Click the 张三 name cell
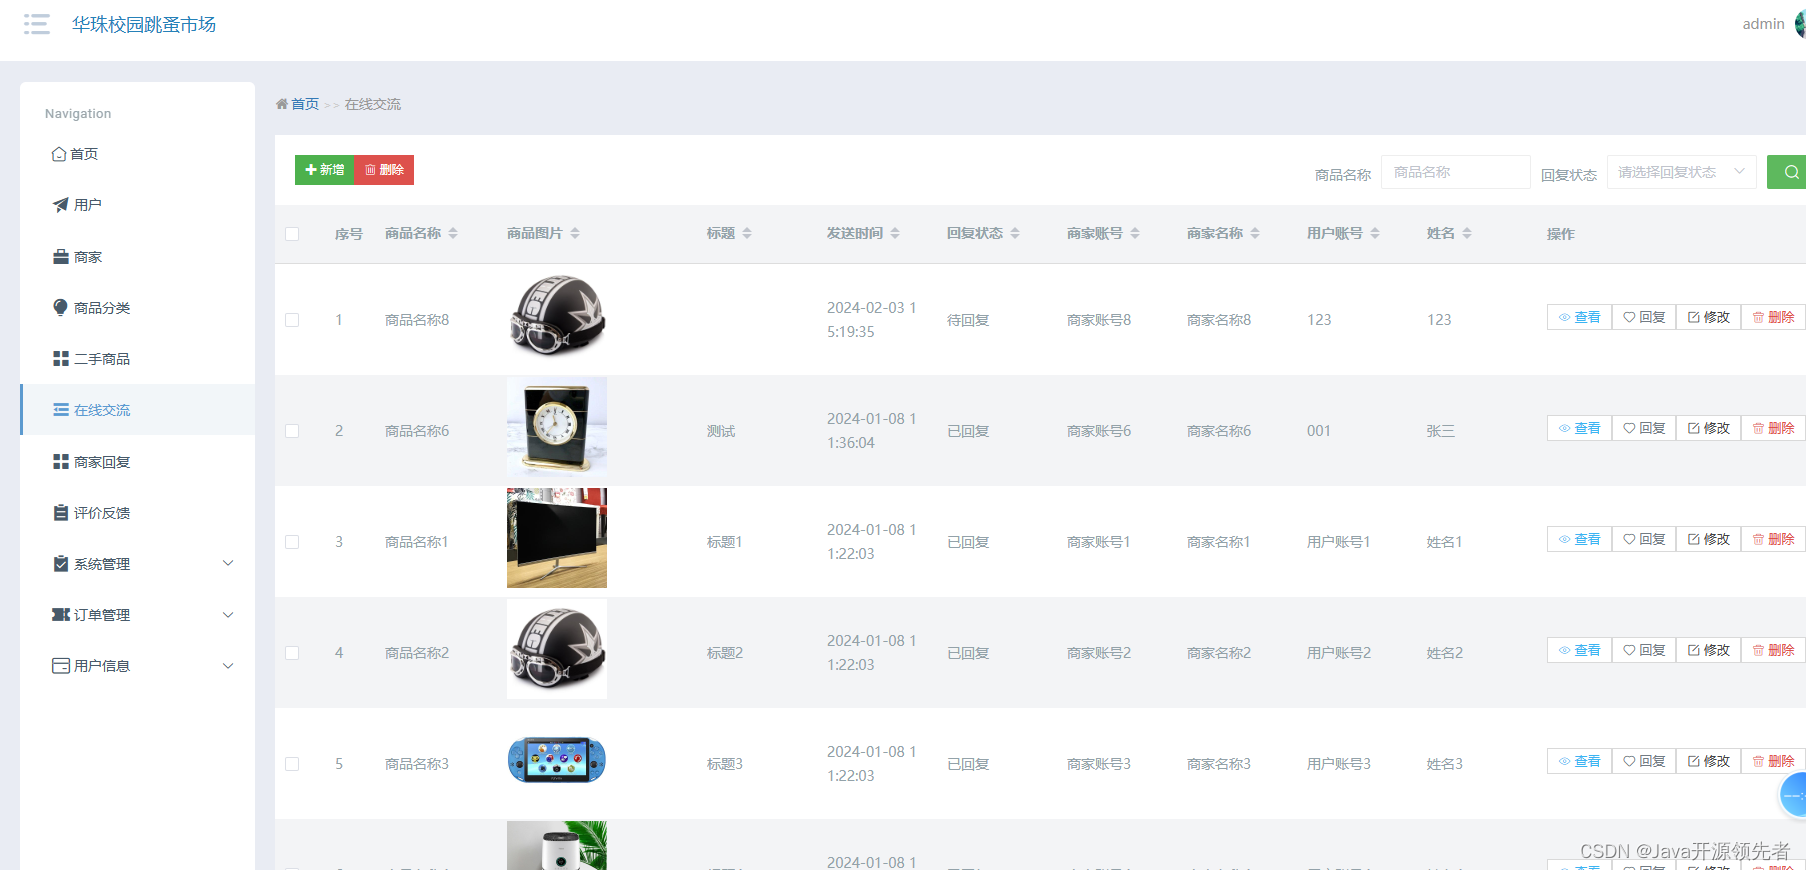This screenshot has width=1806, height=870. 1441,431
